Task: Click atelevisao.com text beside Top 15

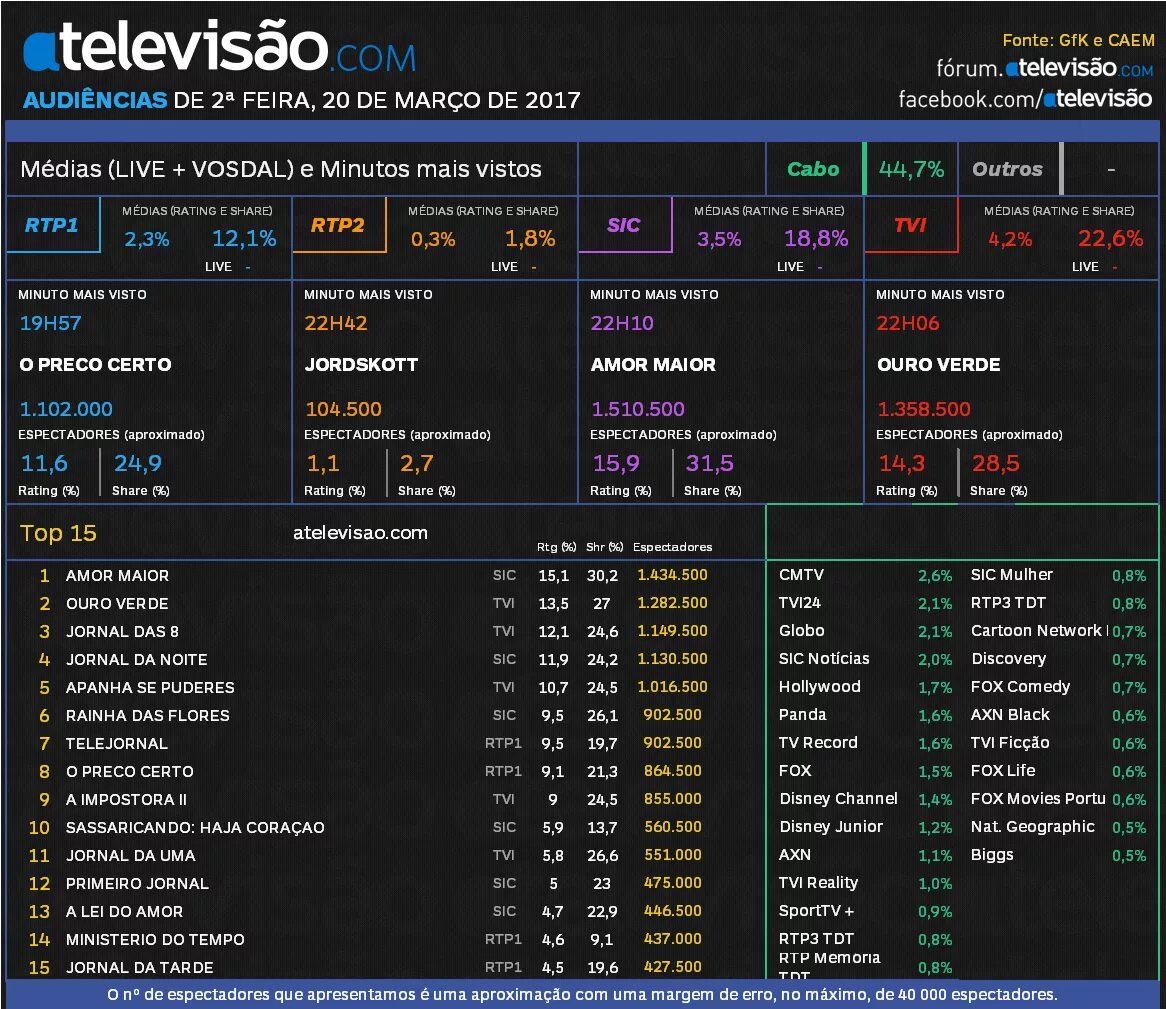Action: coord(360,532)
